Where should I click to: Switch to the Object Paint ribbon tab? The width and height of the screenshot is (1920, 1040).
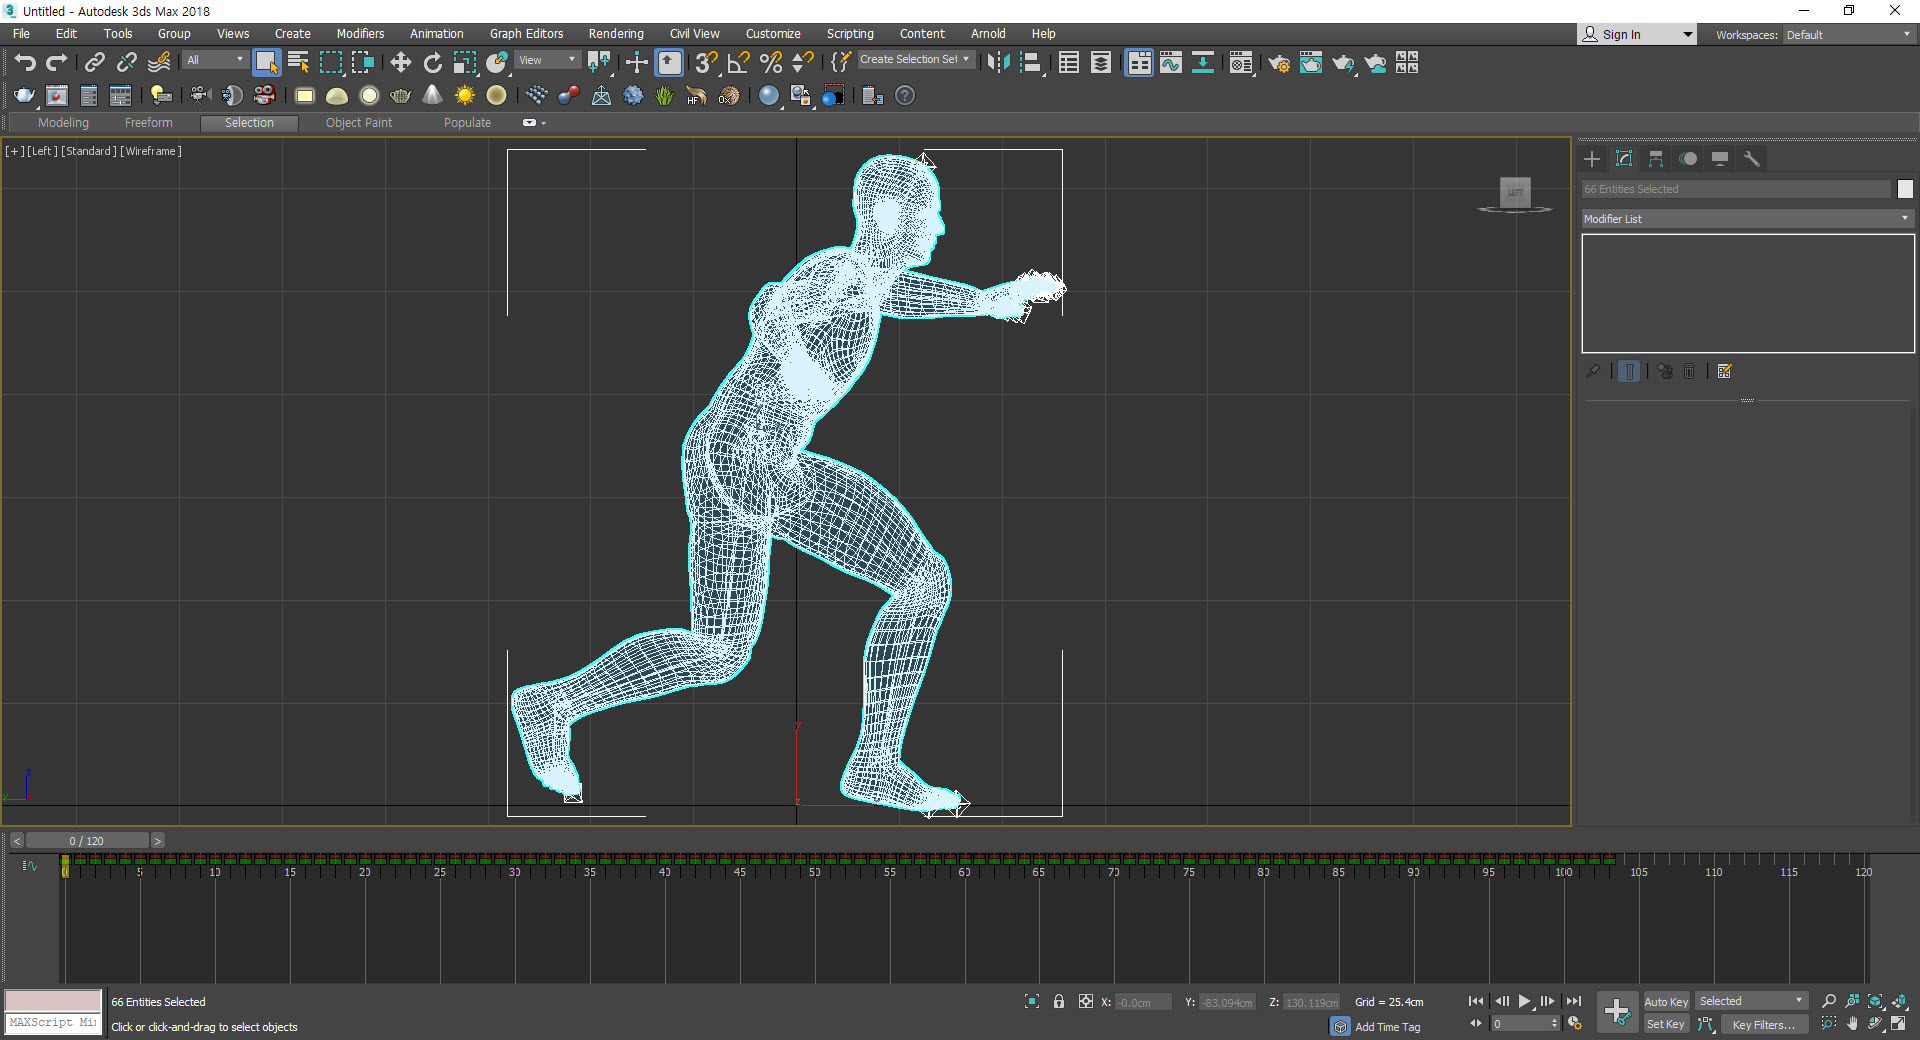pyautogui.click(x=358, y=123)
